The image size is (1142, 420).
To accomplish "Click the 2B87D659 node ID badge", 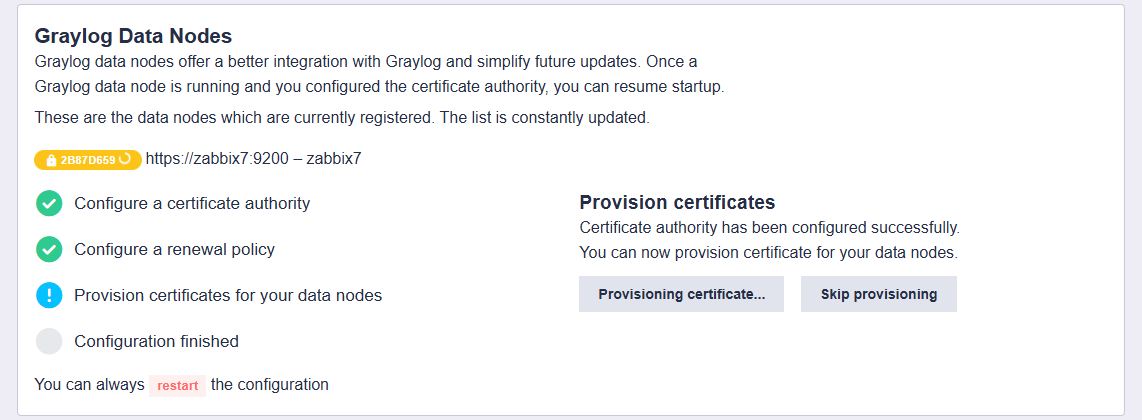I will 88,159.
